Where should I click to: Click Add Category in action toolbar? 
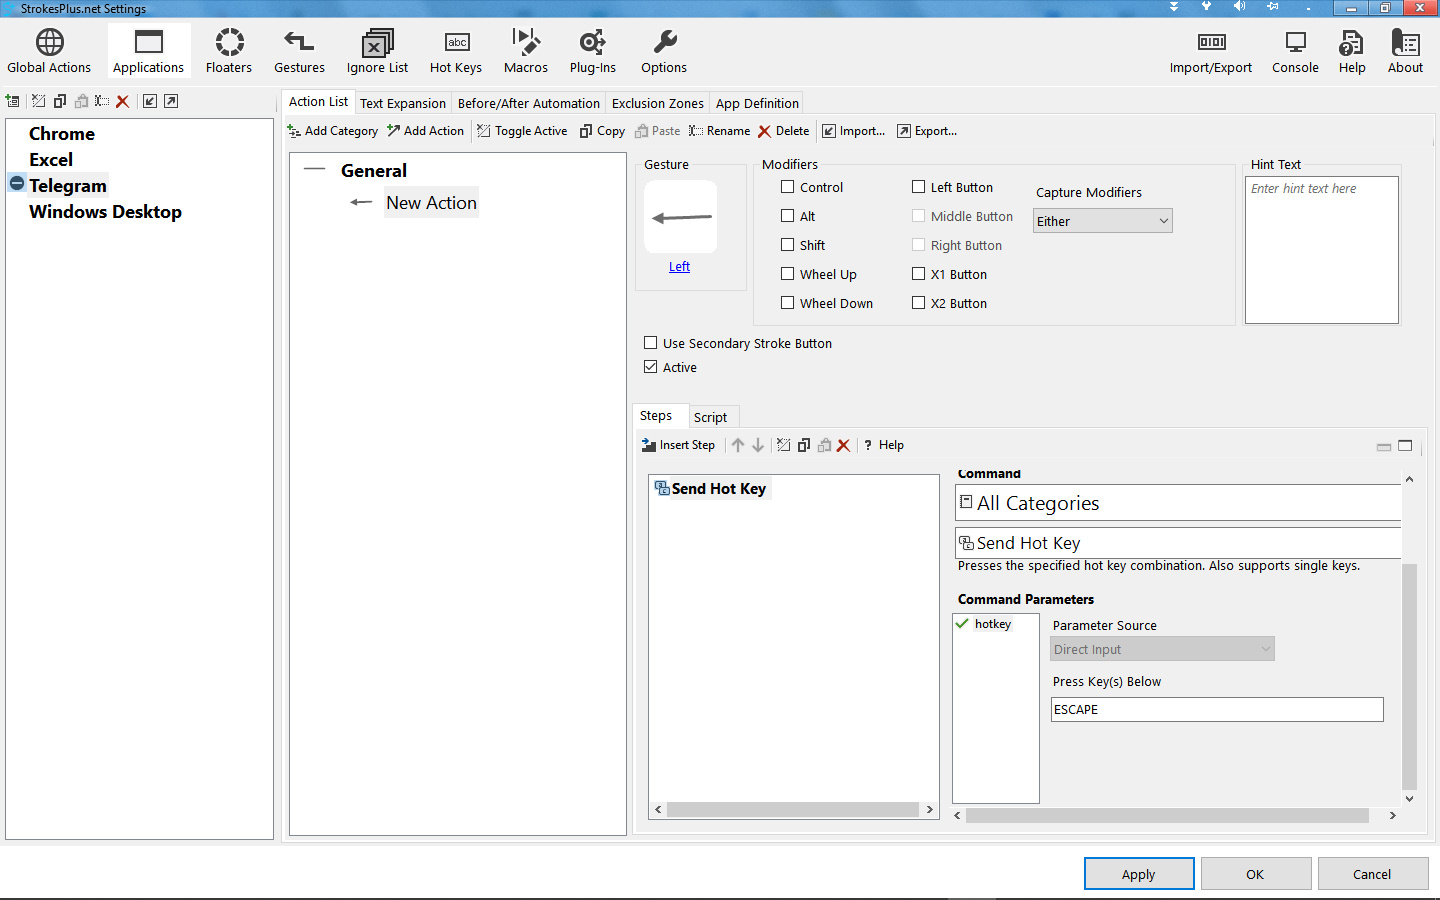333,131
